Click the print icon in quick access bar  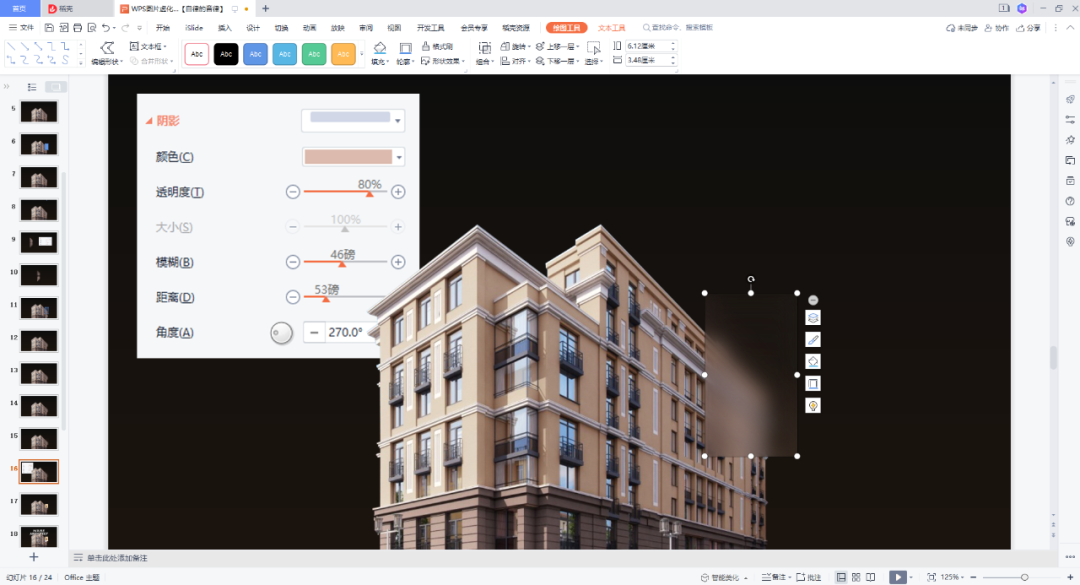pyautogui.click(x=77, y=28)
